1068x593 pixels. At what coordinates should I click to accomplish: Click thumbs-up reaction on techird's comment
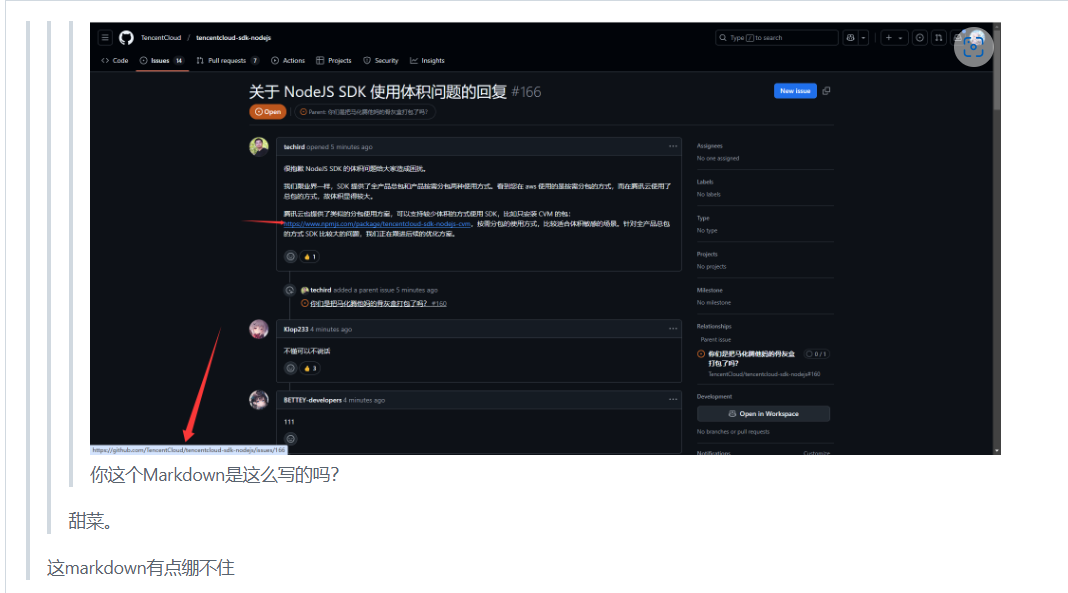pos(310,257)
